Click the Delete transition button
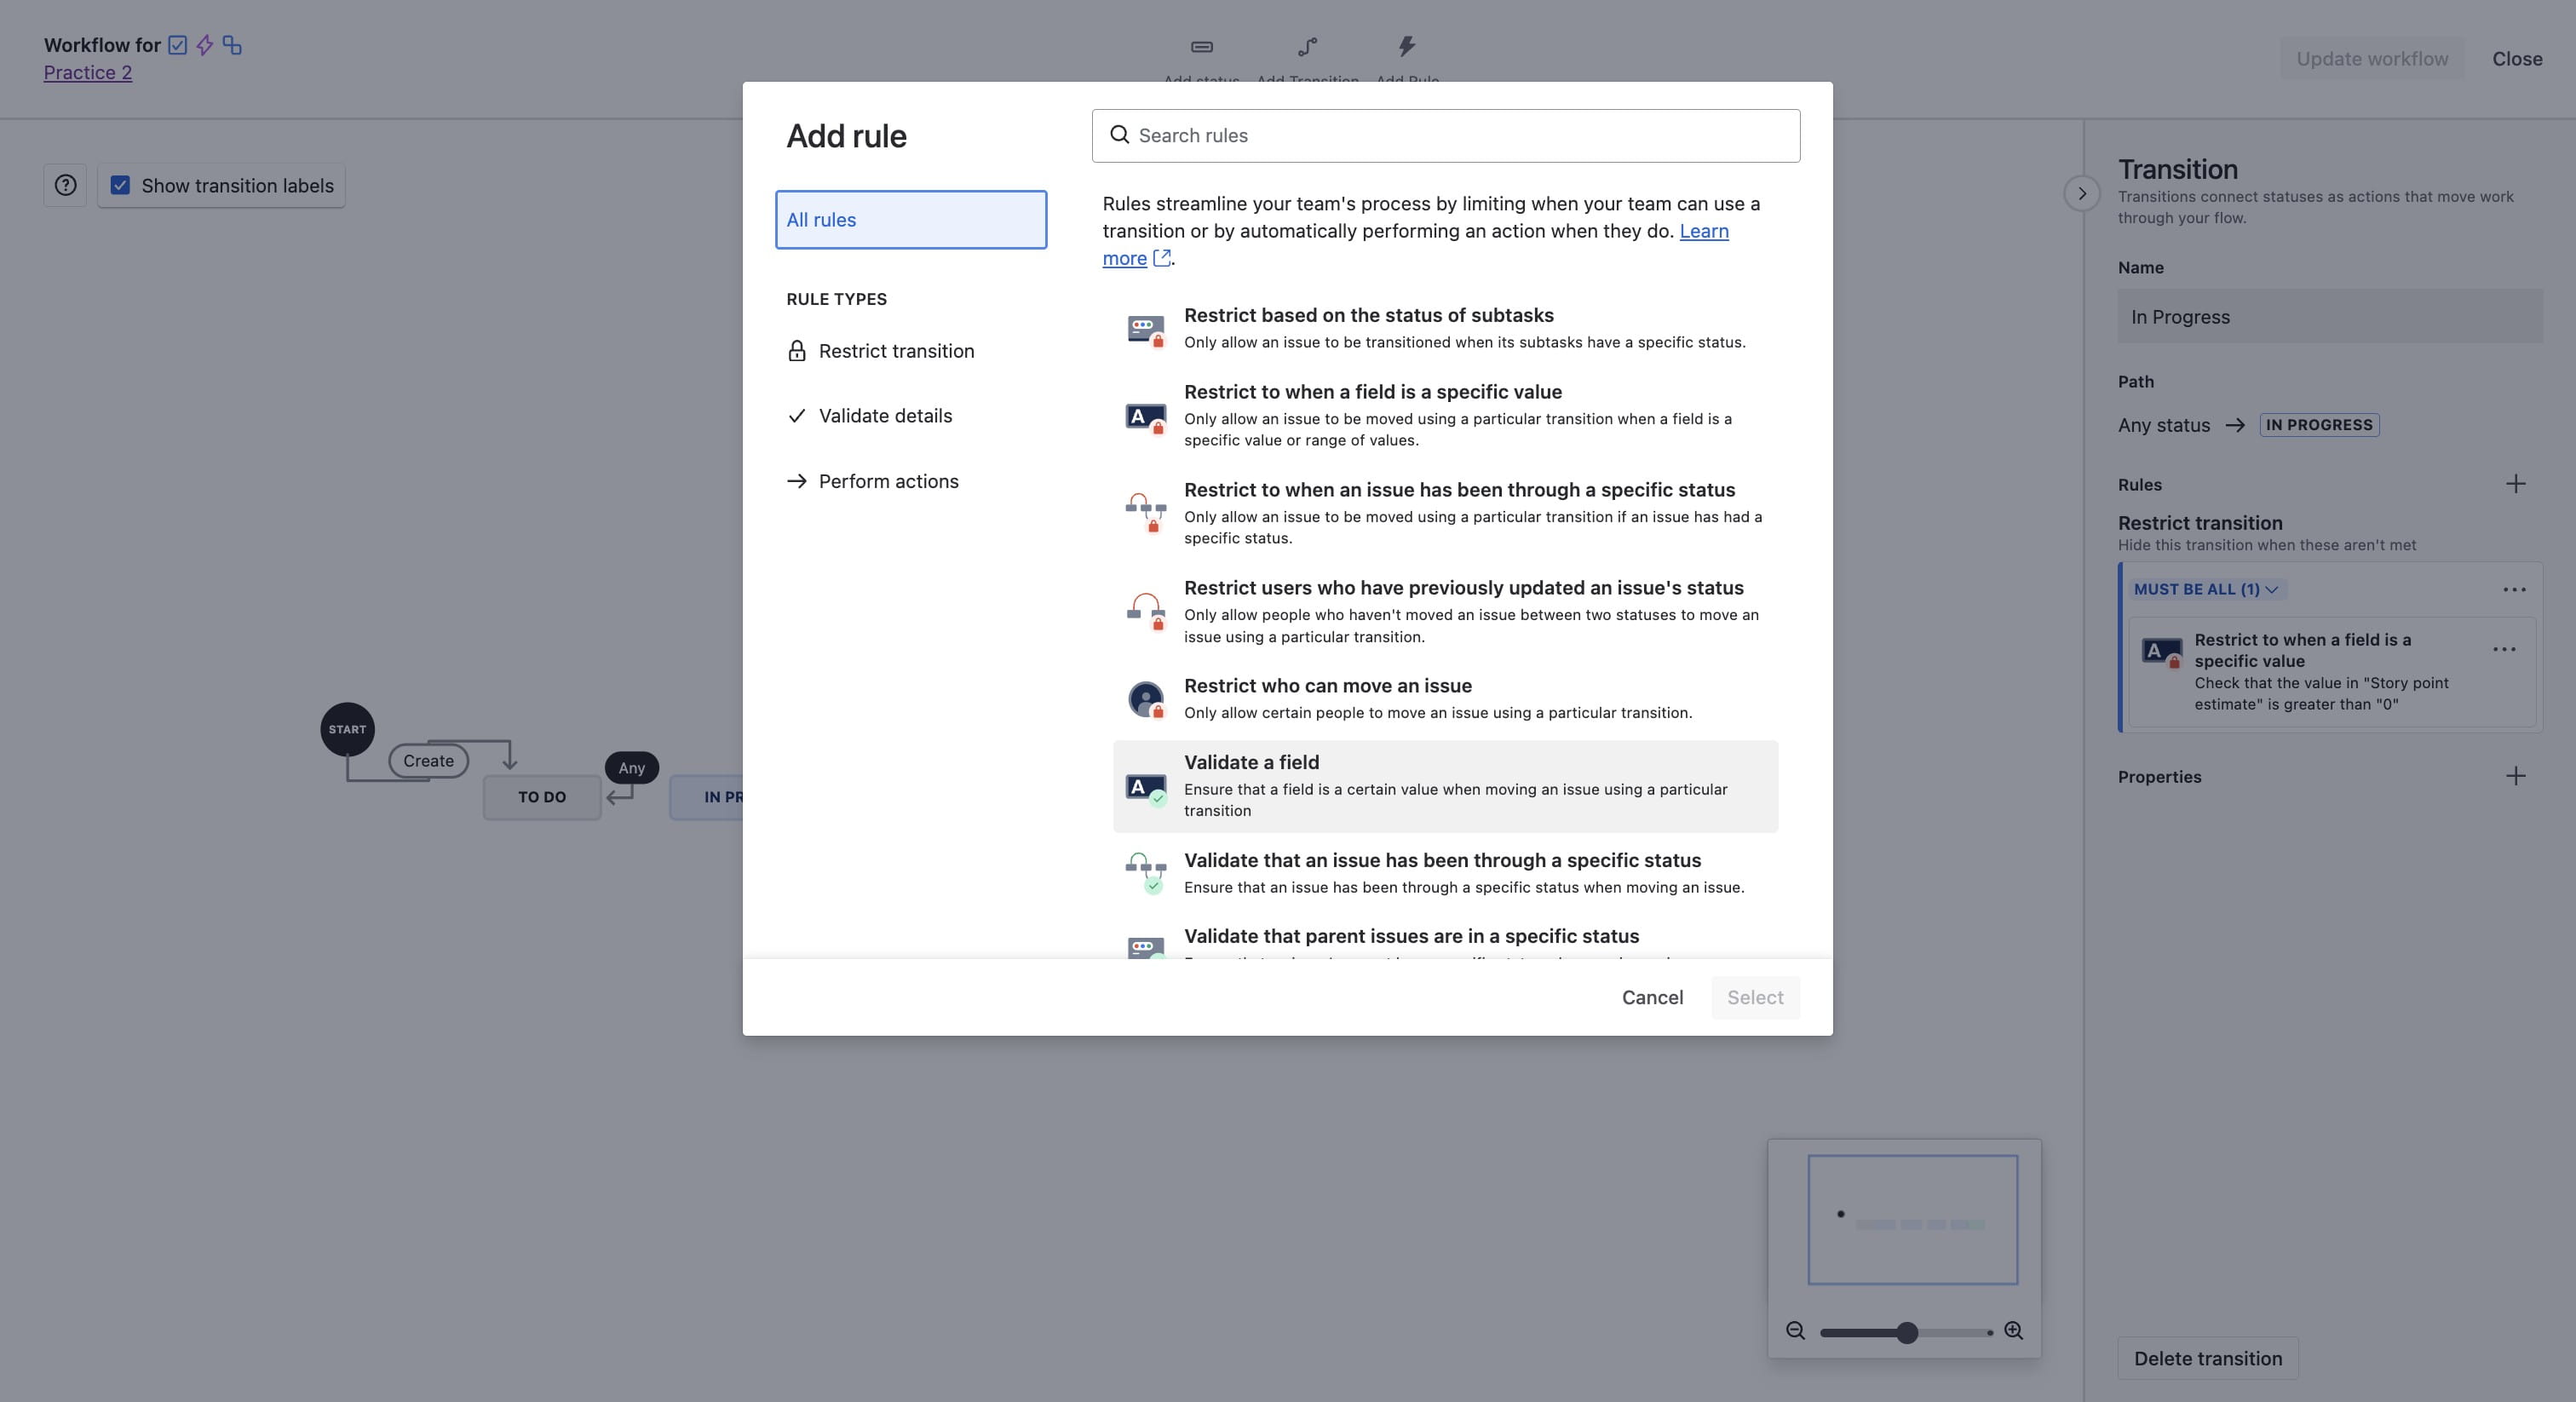The image size is (2576, 1402). 2208,1358
